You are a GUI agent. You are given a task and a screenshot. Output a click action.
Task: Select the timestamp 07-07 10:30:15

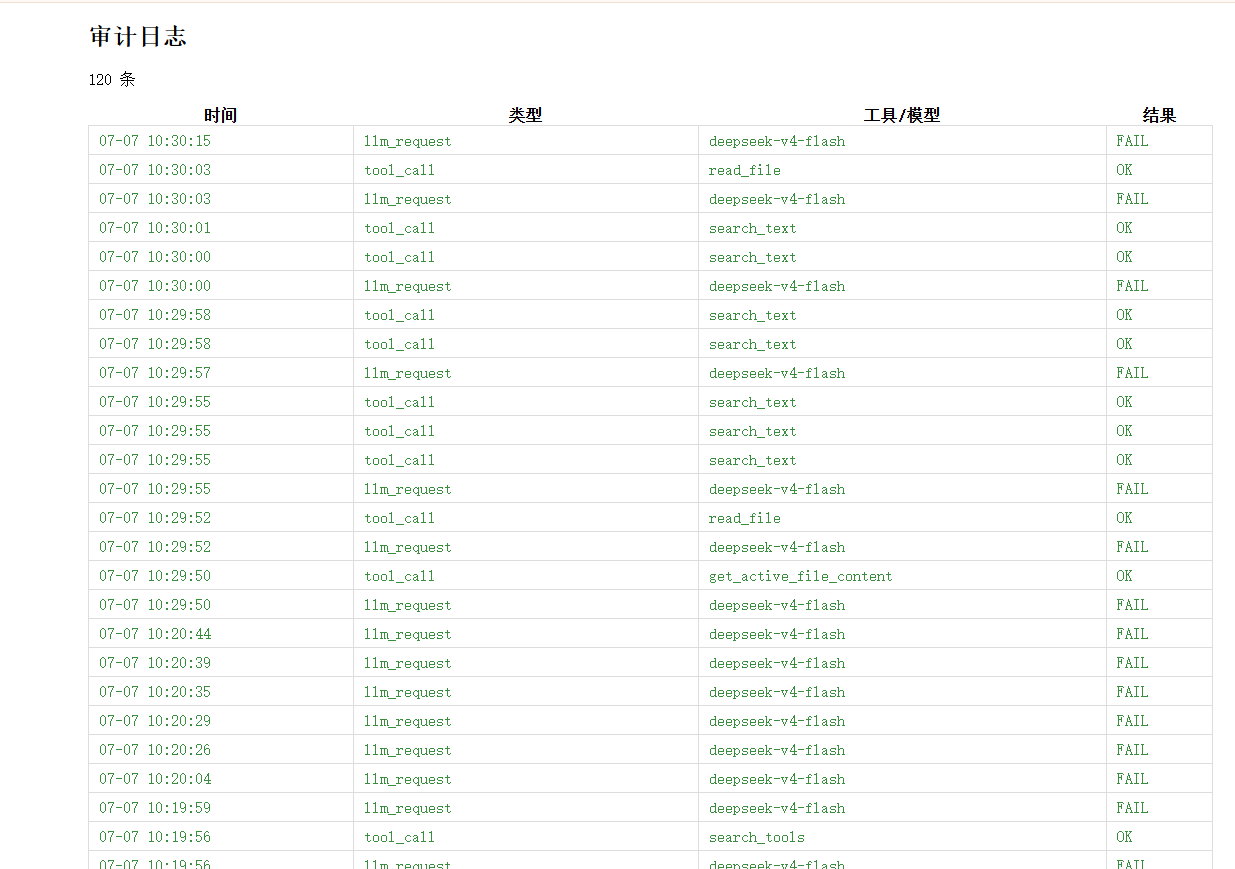coord(155,141)
